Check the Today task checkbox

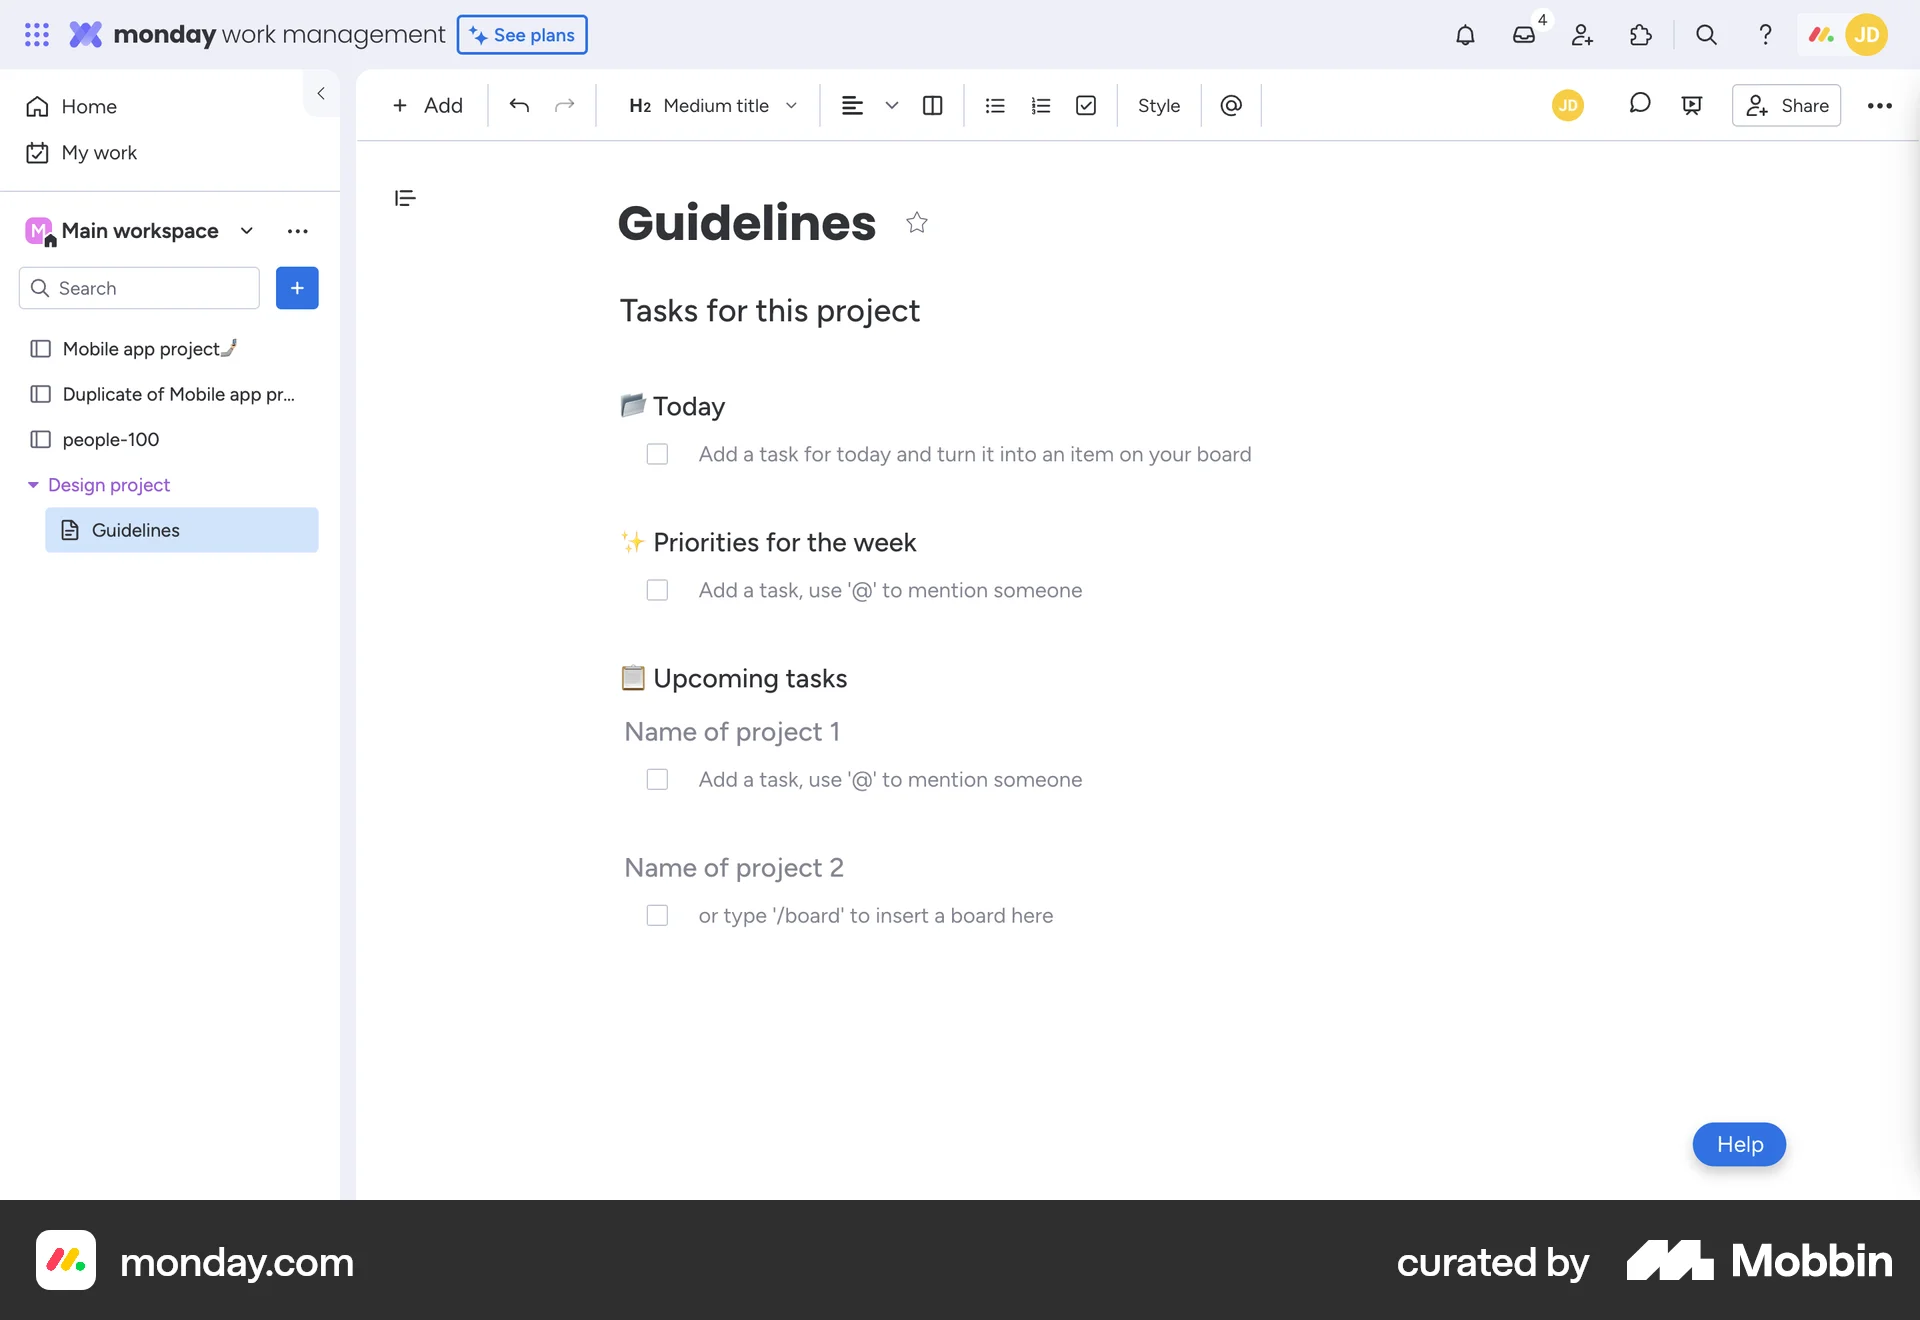[x=657, y=454]
